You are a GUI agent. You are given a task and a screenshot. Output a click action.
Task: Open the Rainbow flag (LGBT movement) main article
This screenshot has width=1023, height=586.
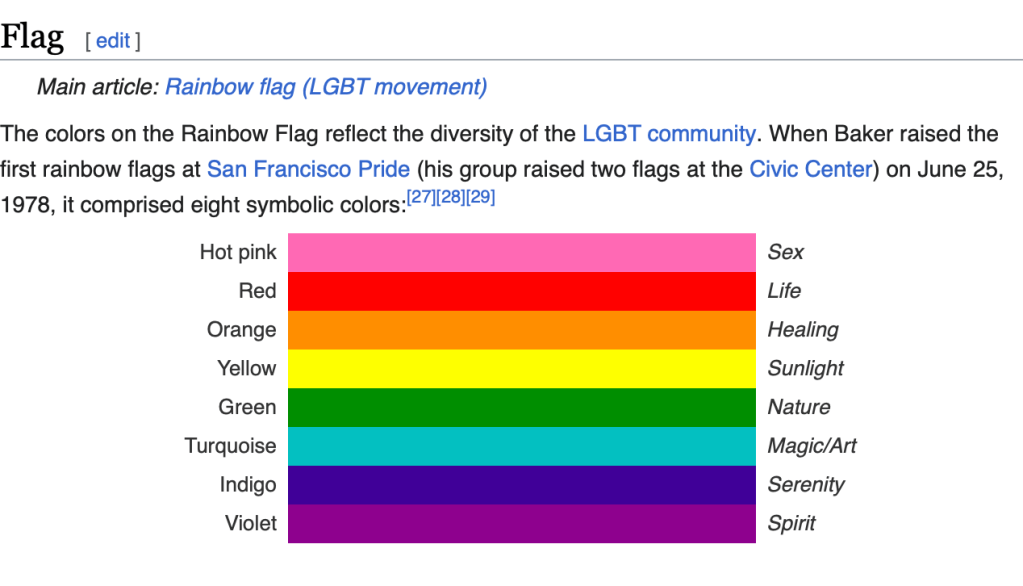click(x=326, y=87)
